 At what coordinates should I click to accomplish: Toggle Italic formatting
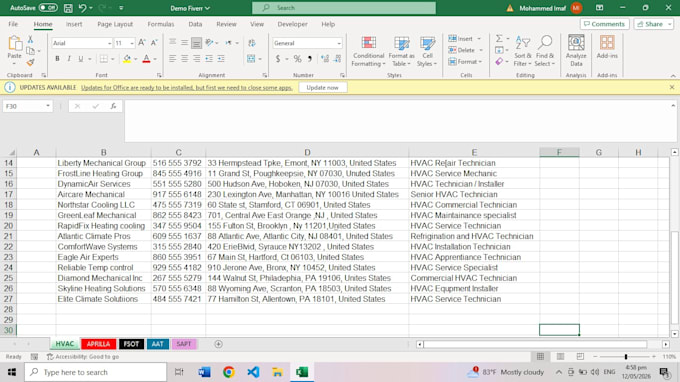click(x=69, y=59)
